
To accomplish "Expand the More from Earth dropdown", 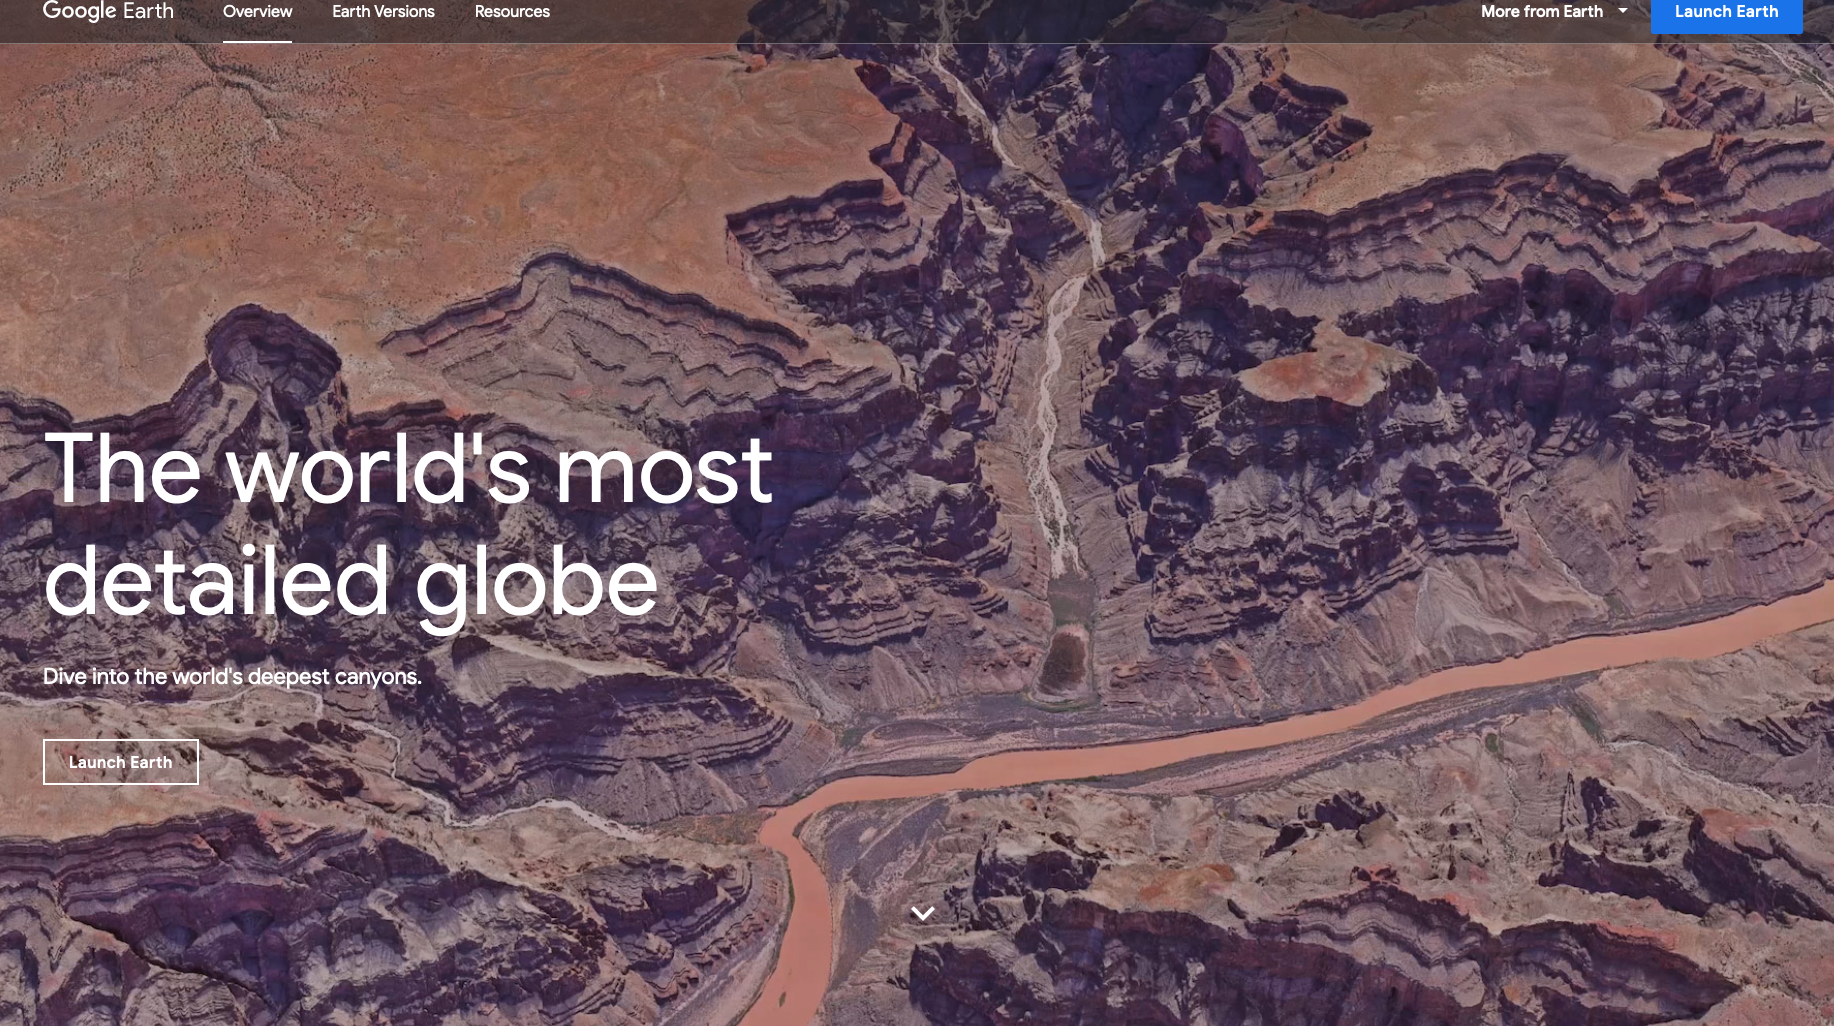I will coord(1554,12).
